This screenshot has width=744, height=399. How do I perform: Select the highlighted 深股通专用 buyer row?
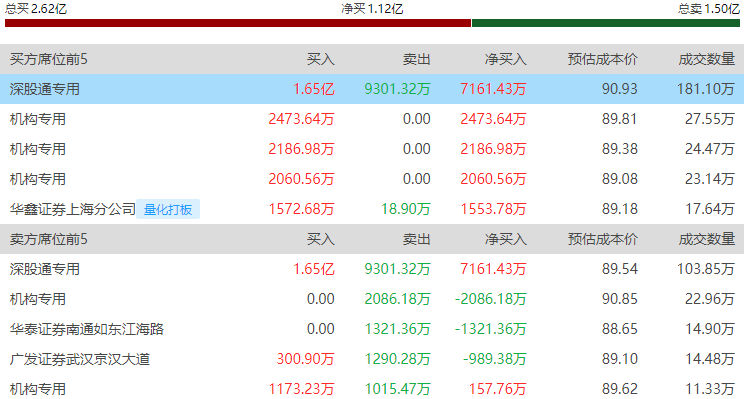click(x=372, y=89)
